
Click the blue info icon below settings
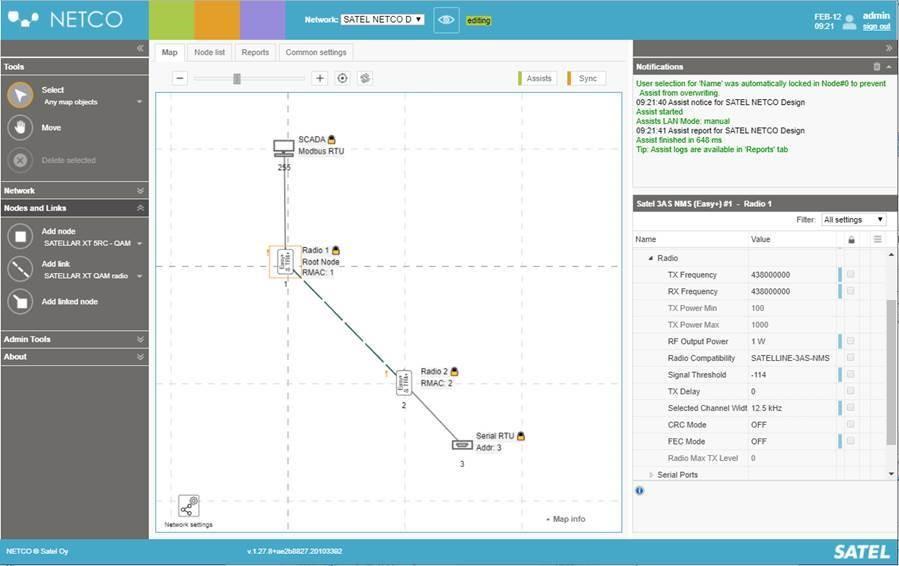pos(639,490)
